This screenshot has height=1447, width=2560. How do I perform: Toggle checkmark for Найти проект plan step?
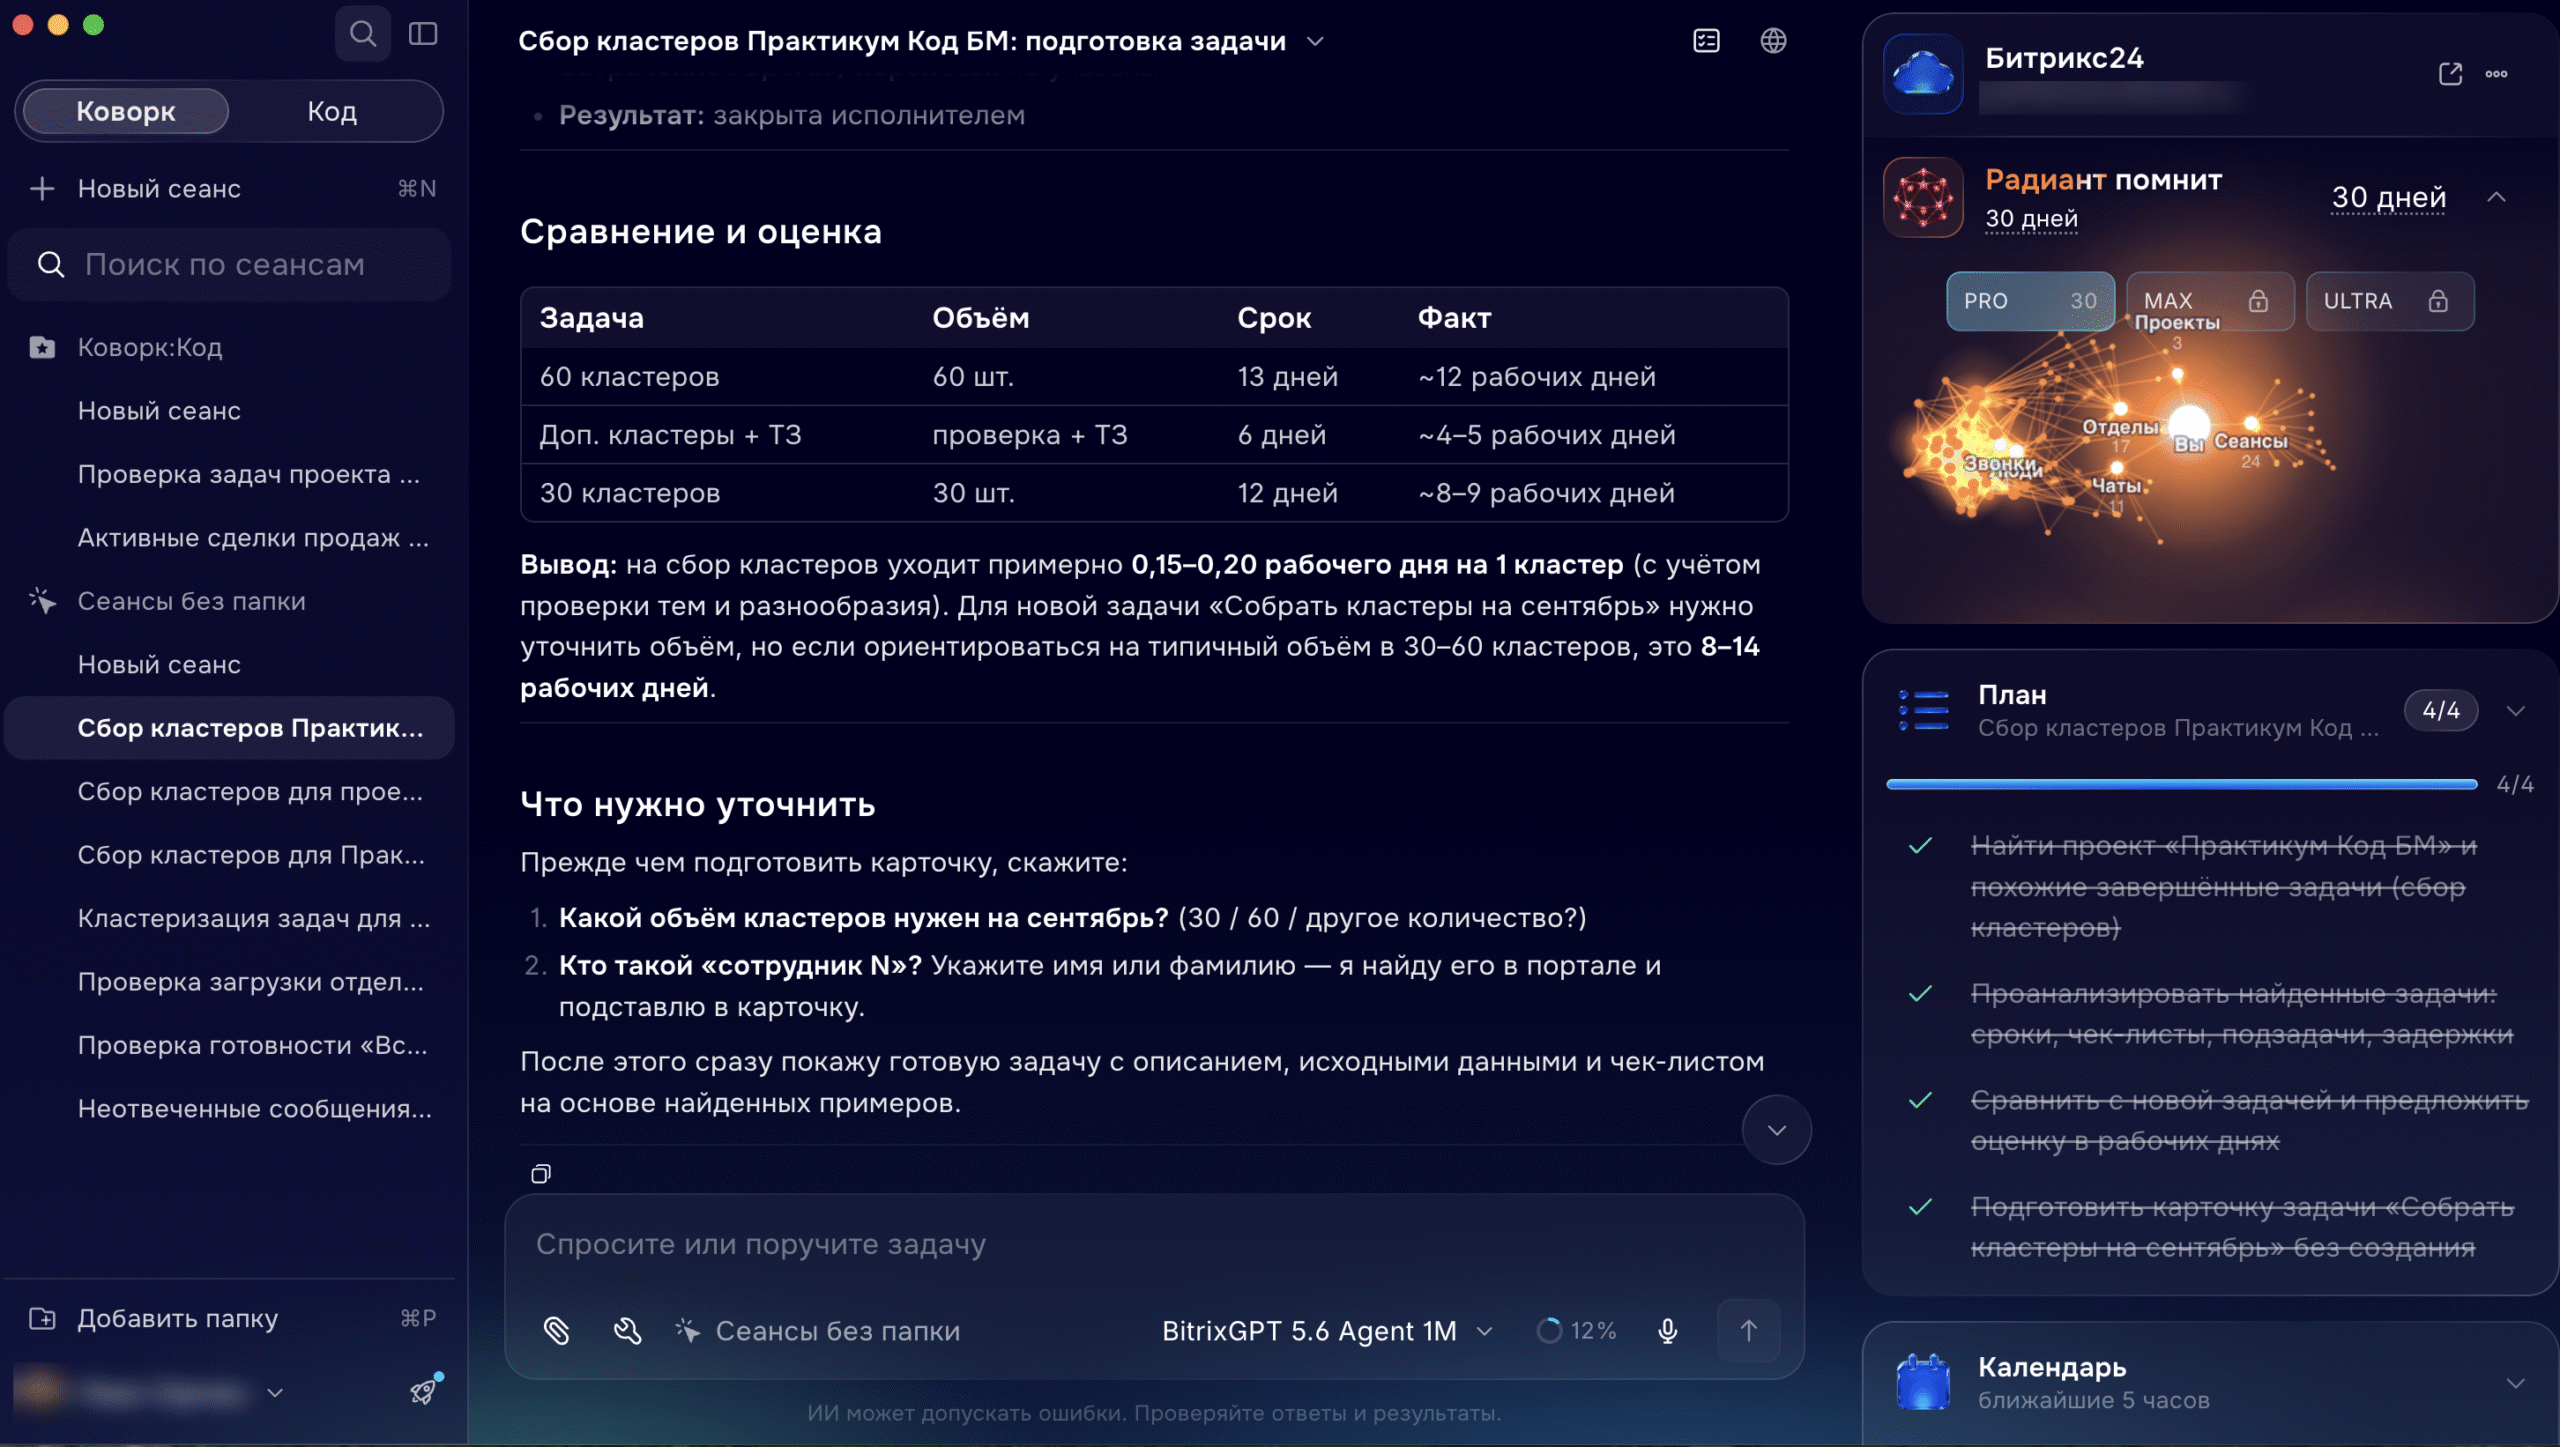pos(1920,846)
